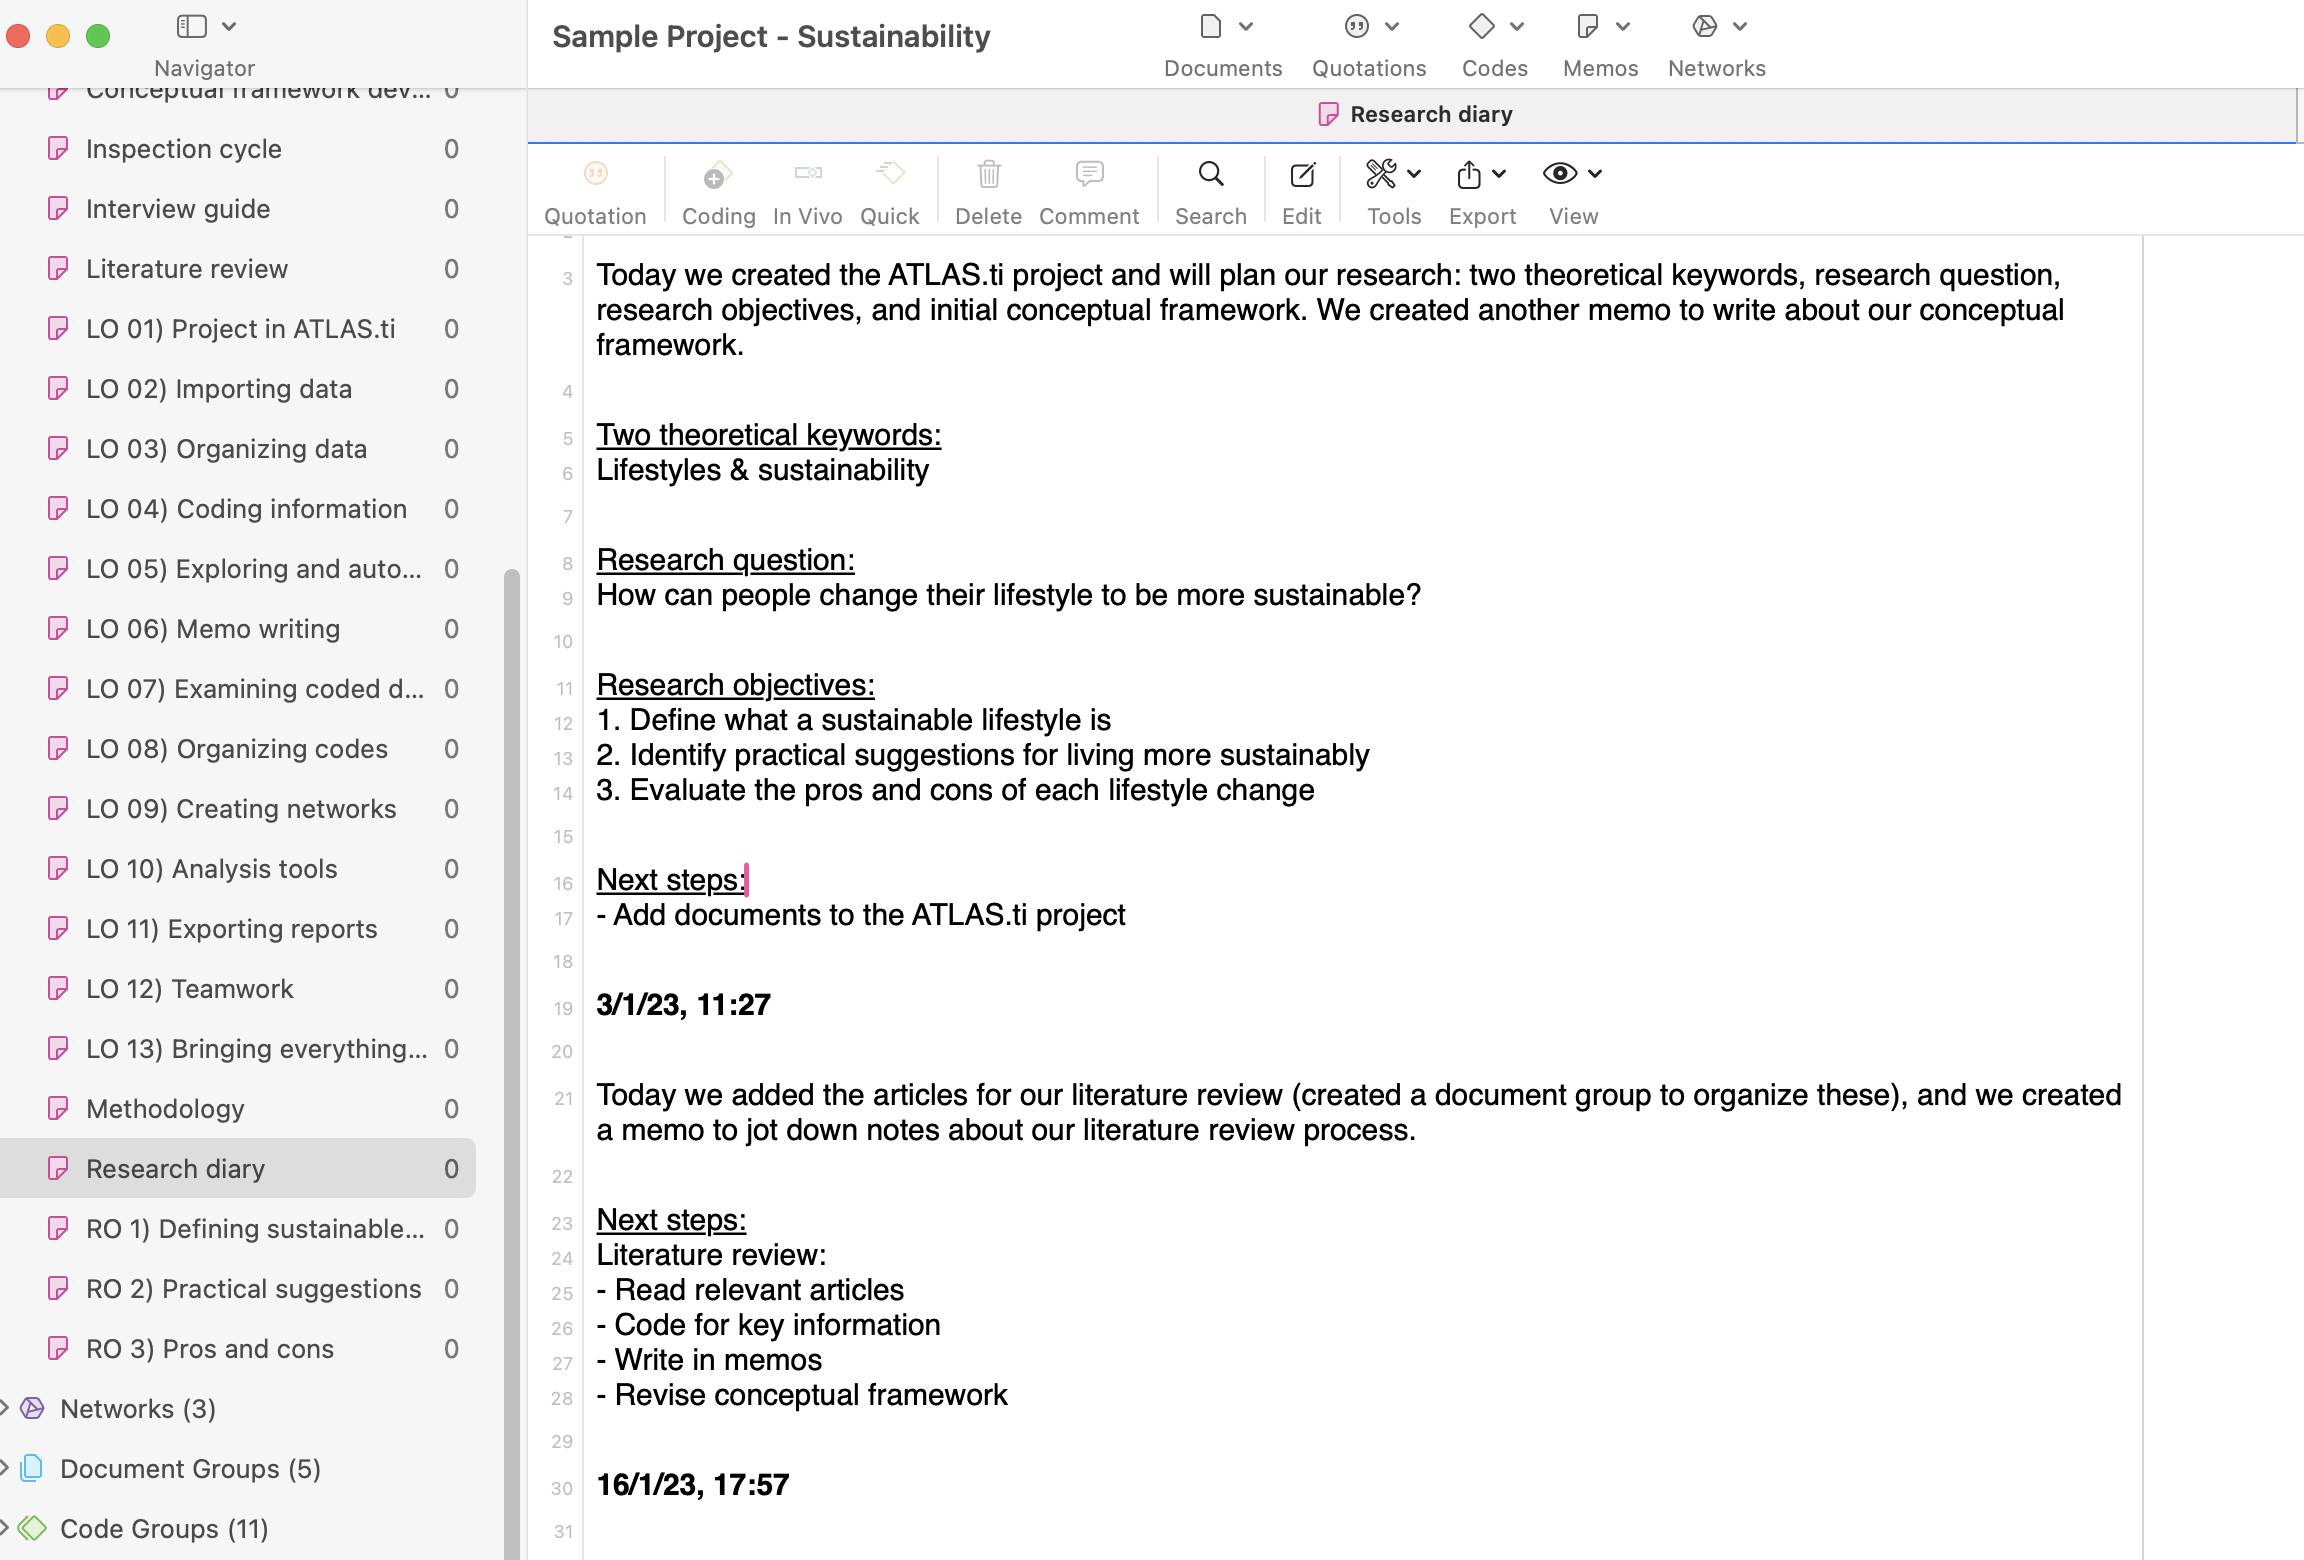Click the Coding tool icon
Image resolution: width=2304 pixels, height=1560 pixels.
(718, 174)
